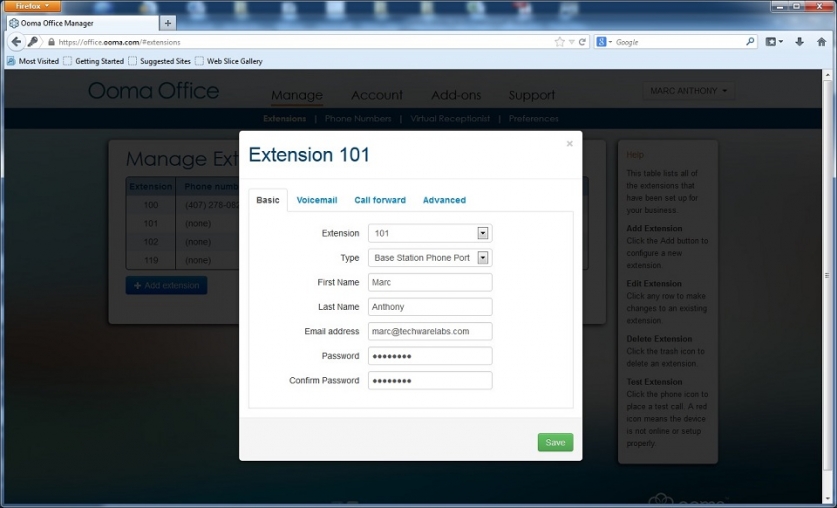Go to the Virtual Receptionist submenu
This screenshot has width=837, height=508.
450,118
